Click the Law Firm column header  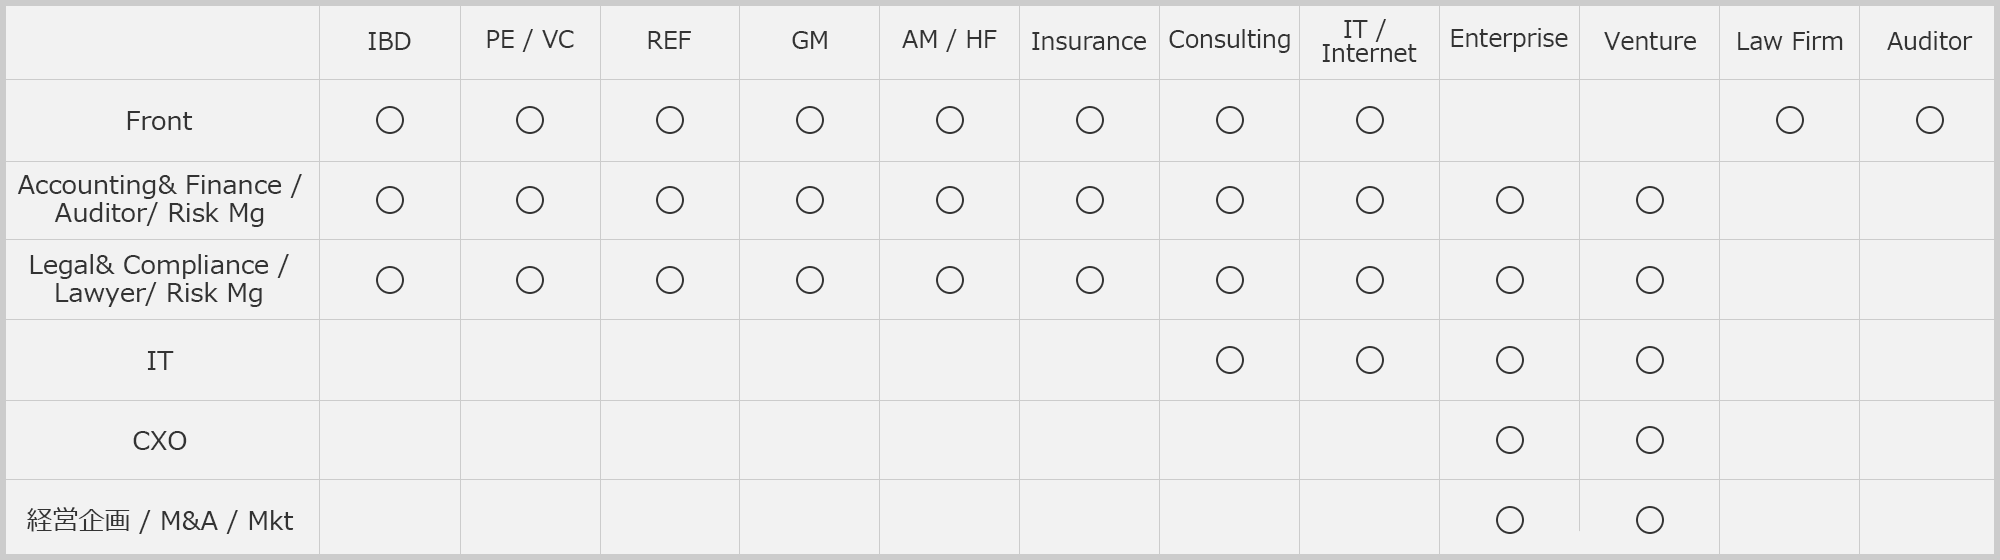[x=1789, y=41]
